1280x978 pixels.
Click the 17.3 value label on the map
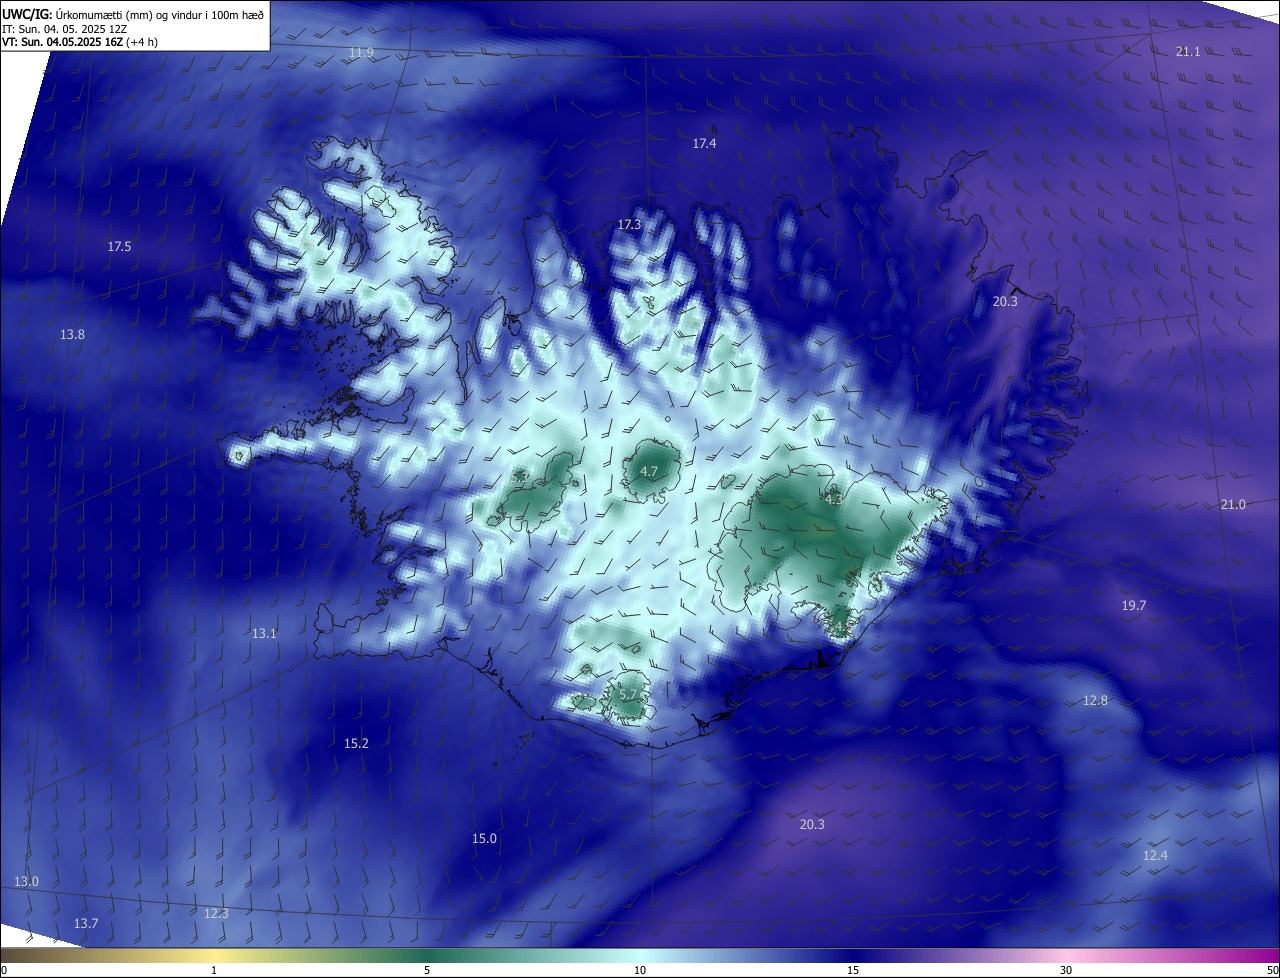pyautogui.click(x=628, y=225)
